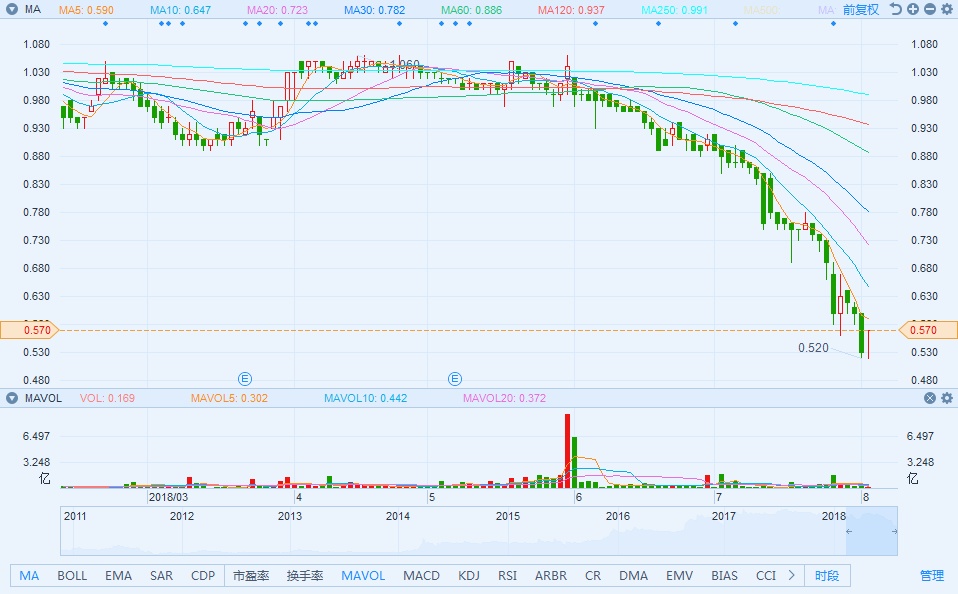Click the 0.520 low price annotation

[x=813, y=348]
